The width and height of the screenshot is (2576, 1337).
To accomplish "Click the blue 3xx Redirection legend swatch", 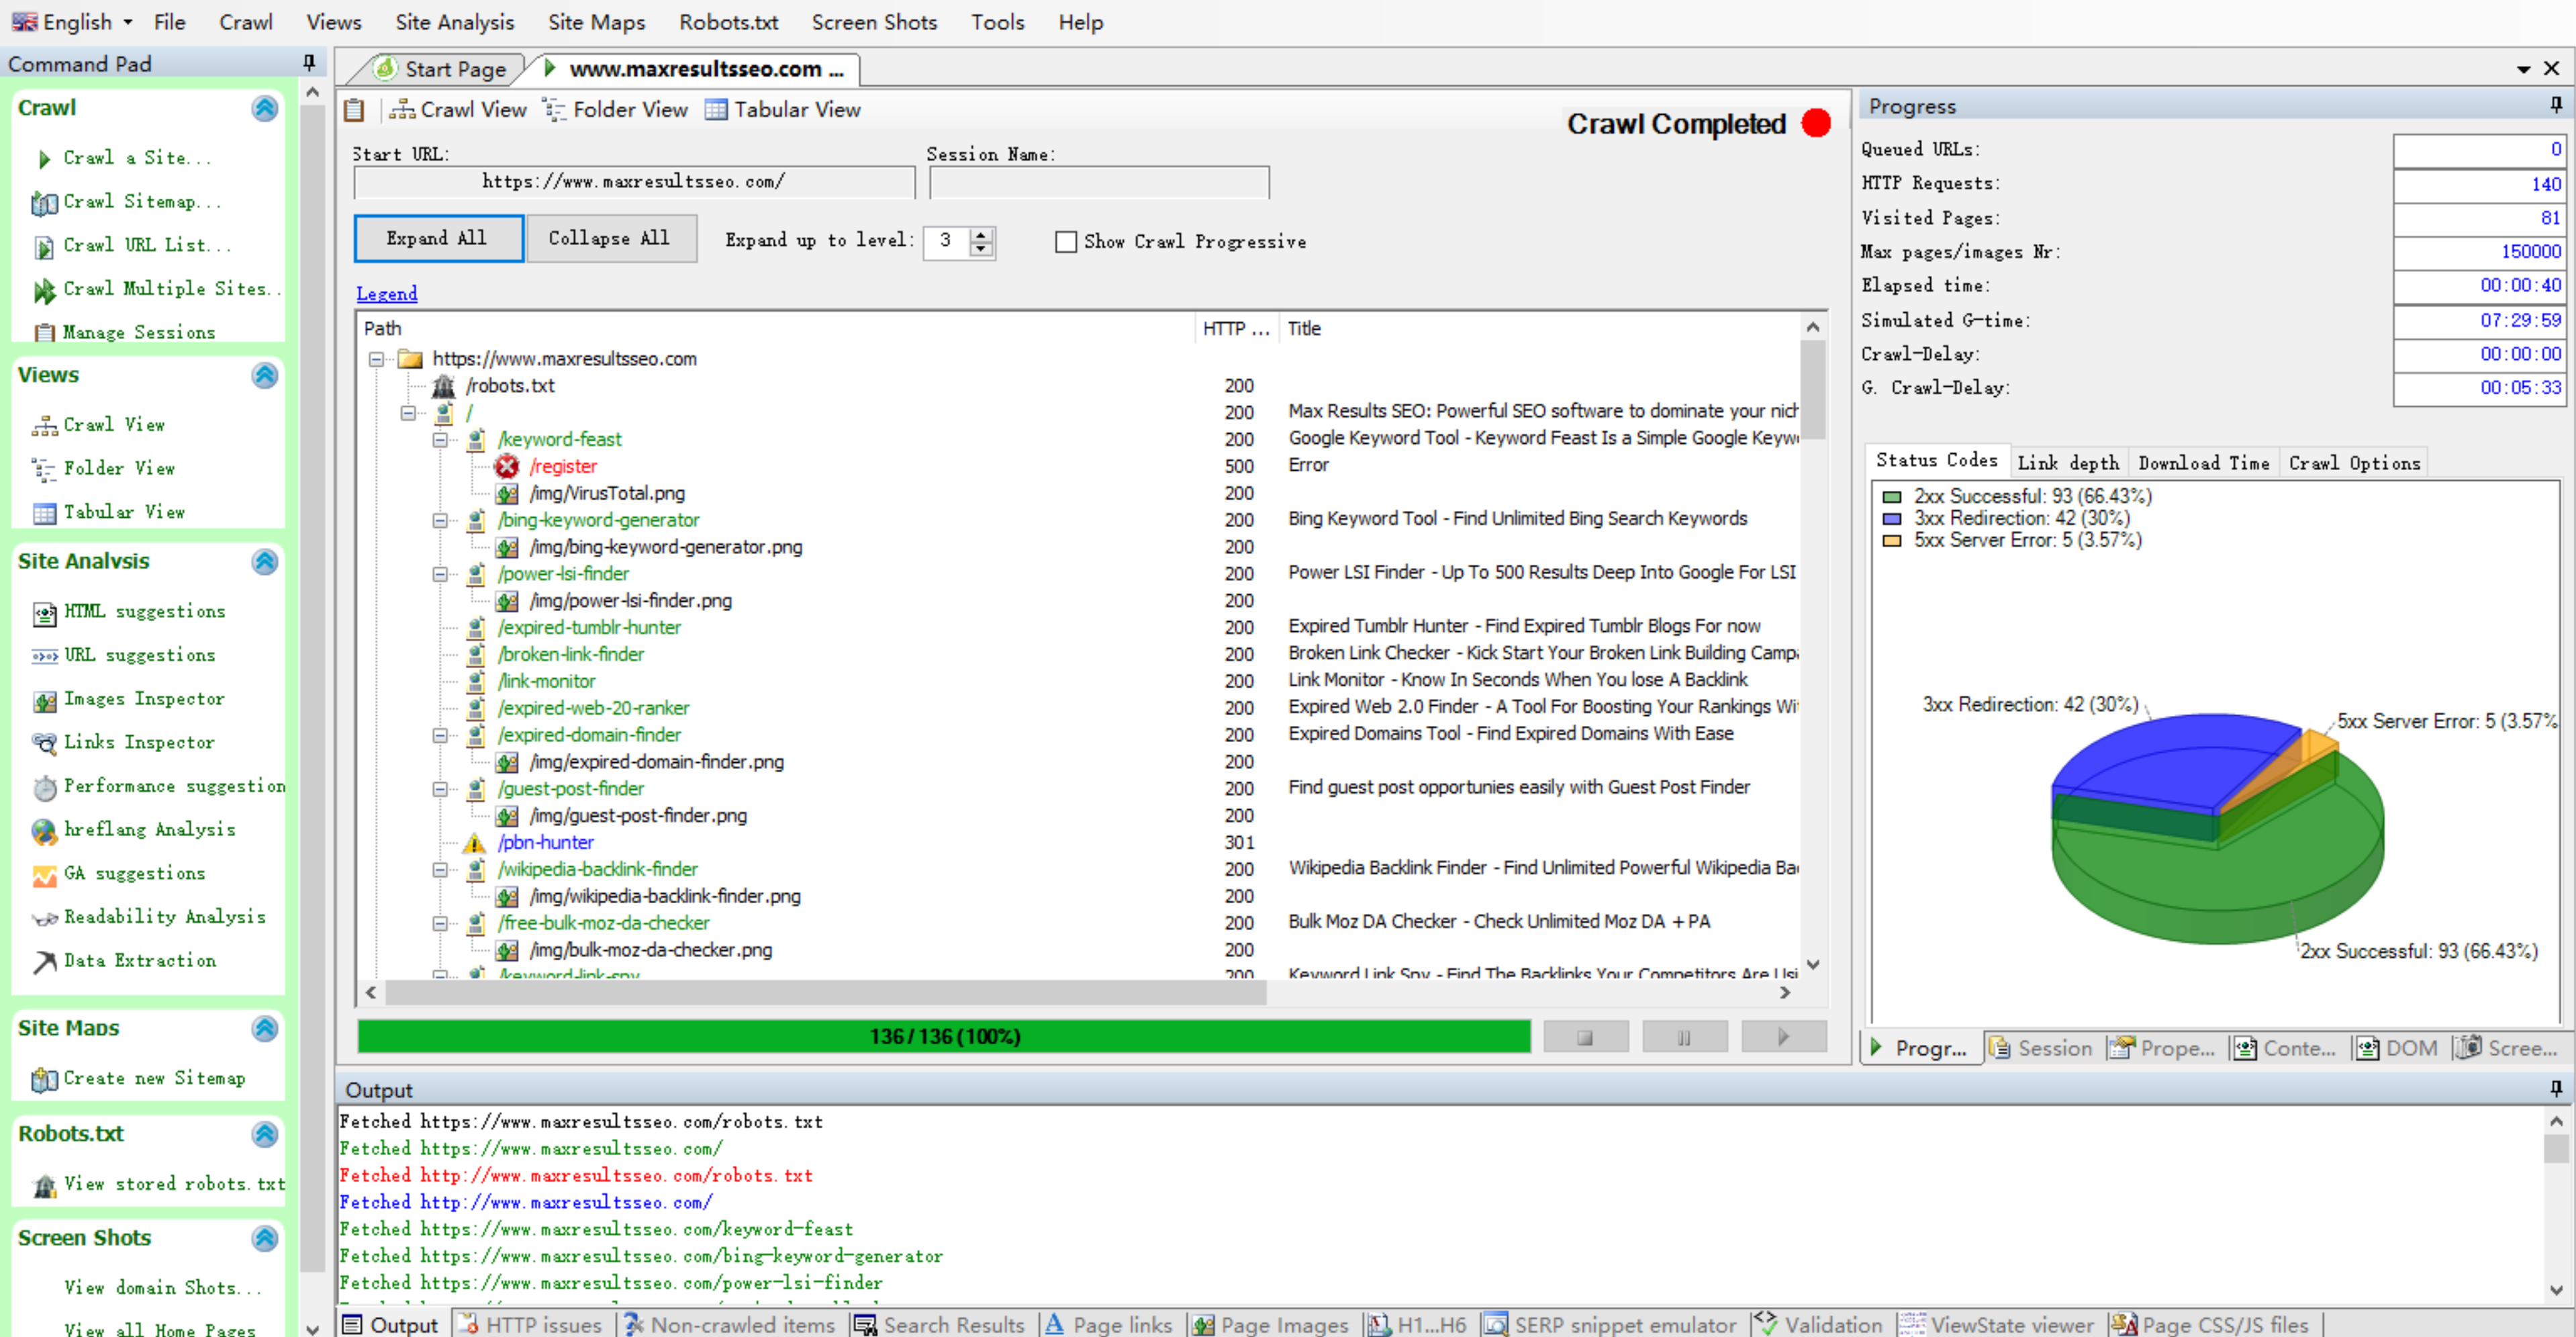I will (1891, 518).
